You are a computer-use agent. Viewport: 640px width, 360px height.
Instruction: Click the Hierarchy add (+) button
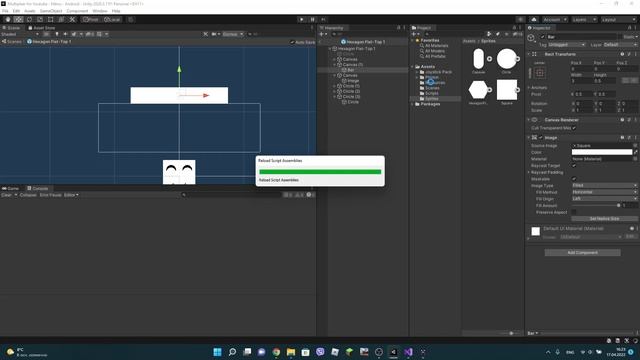point(322,34)
